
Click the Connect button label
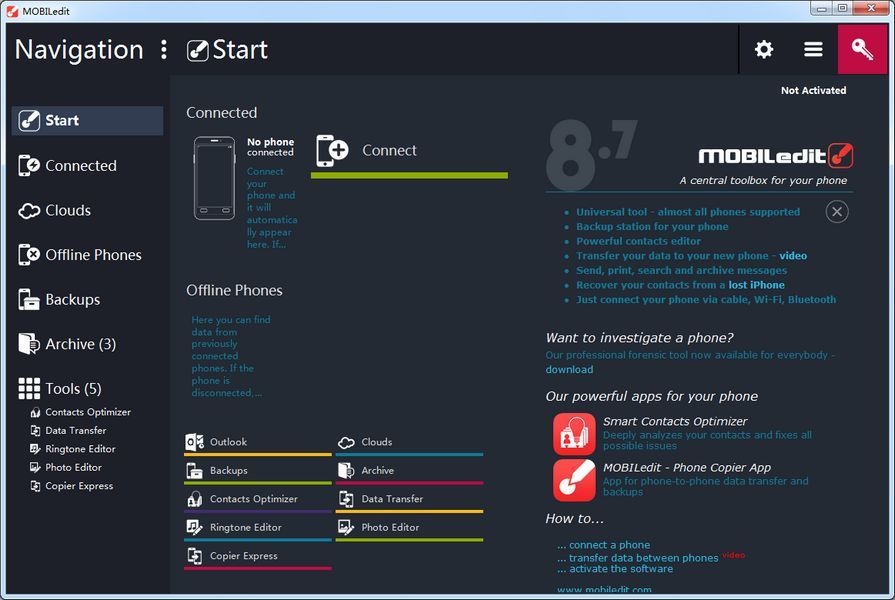(x=389, y=151)
